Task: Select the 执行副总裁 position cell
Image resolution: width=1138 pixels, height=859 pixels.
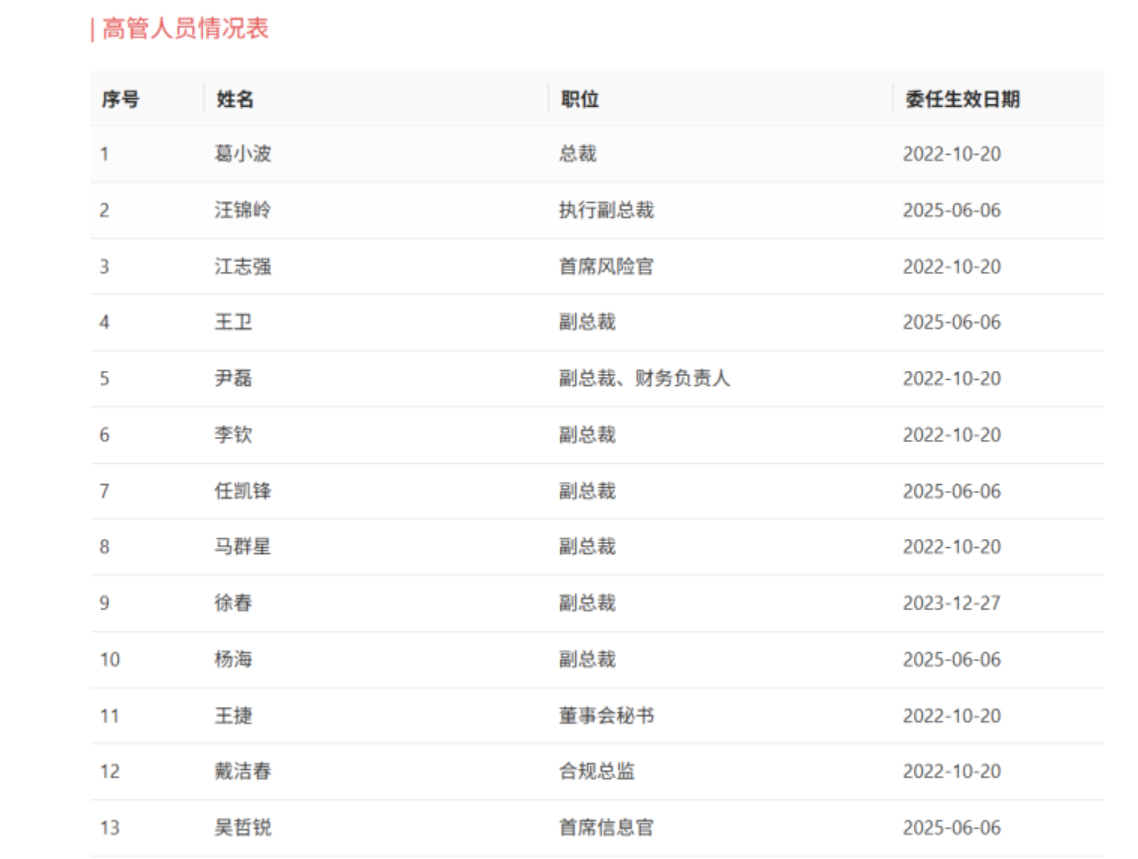Action: tap(607, 210)
